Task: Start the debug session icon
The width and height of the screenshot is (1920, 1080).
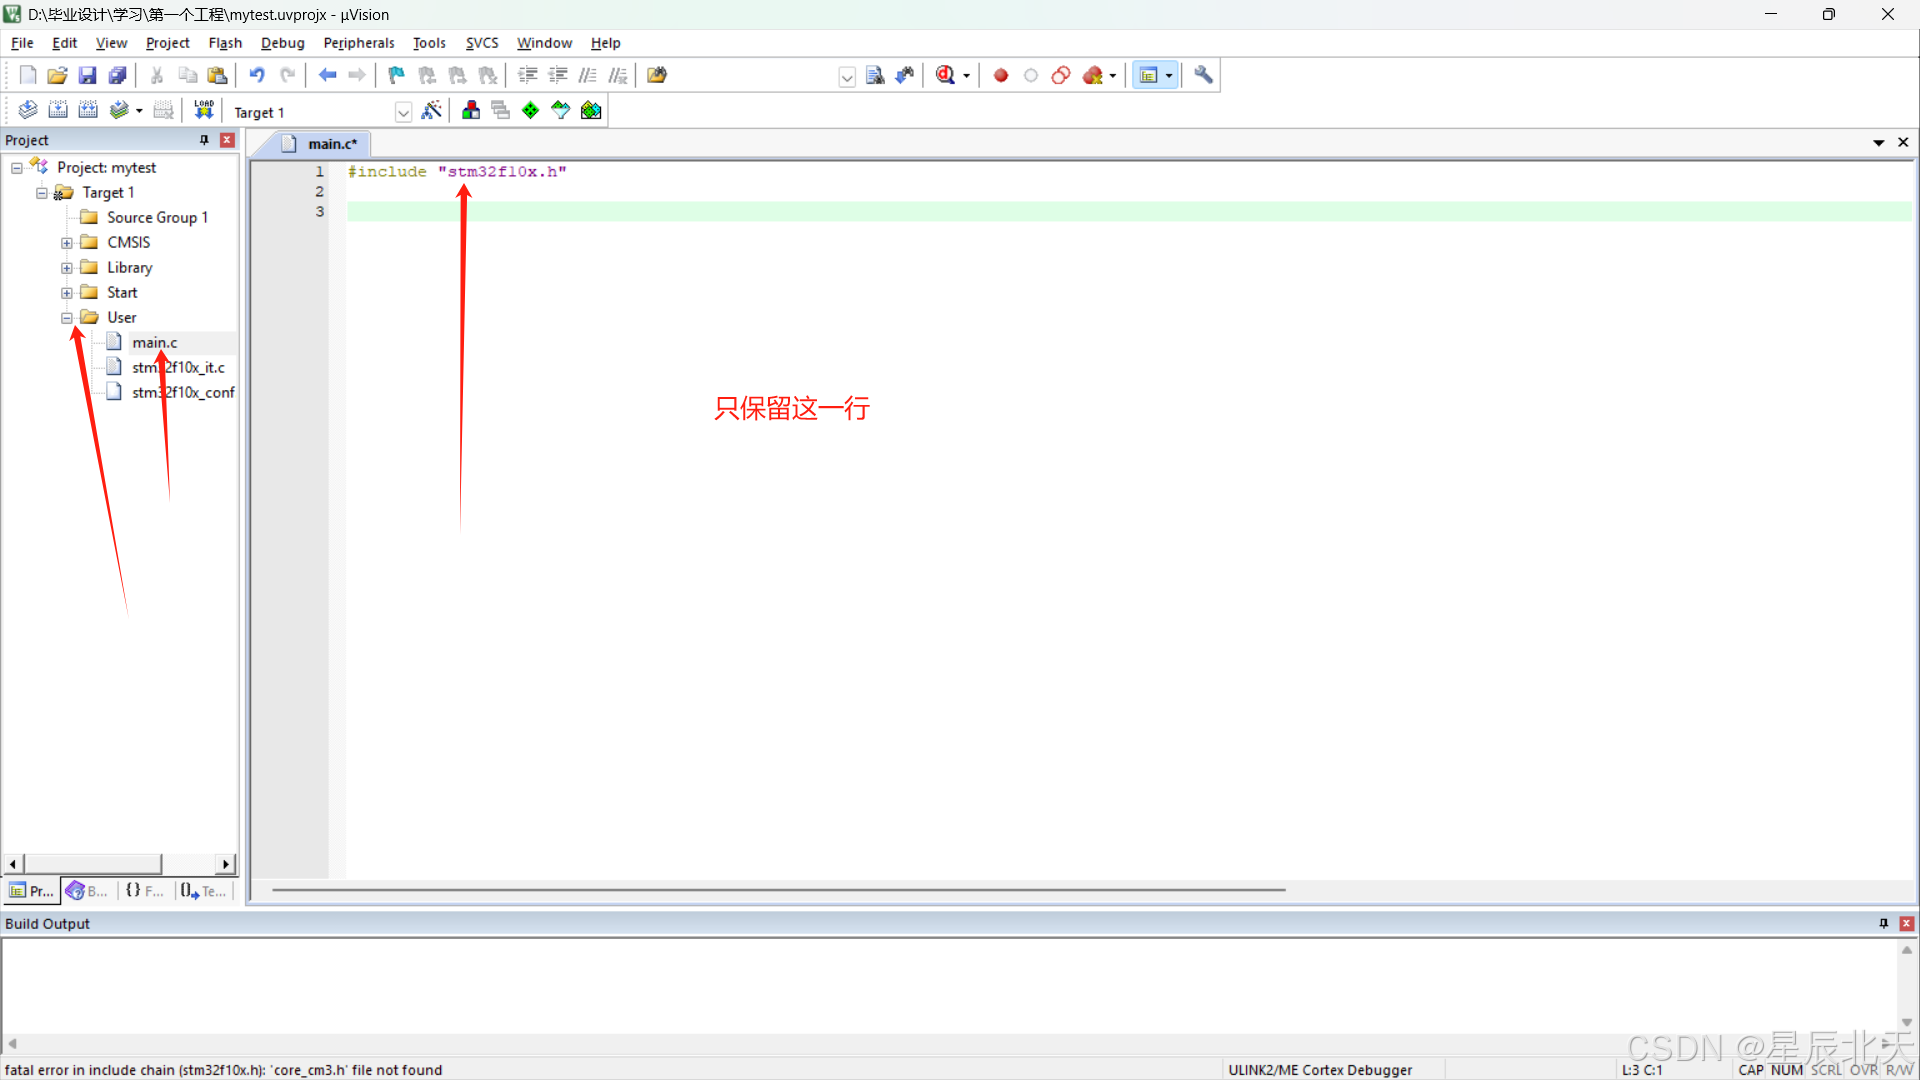Action: coord(946,75)
